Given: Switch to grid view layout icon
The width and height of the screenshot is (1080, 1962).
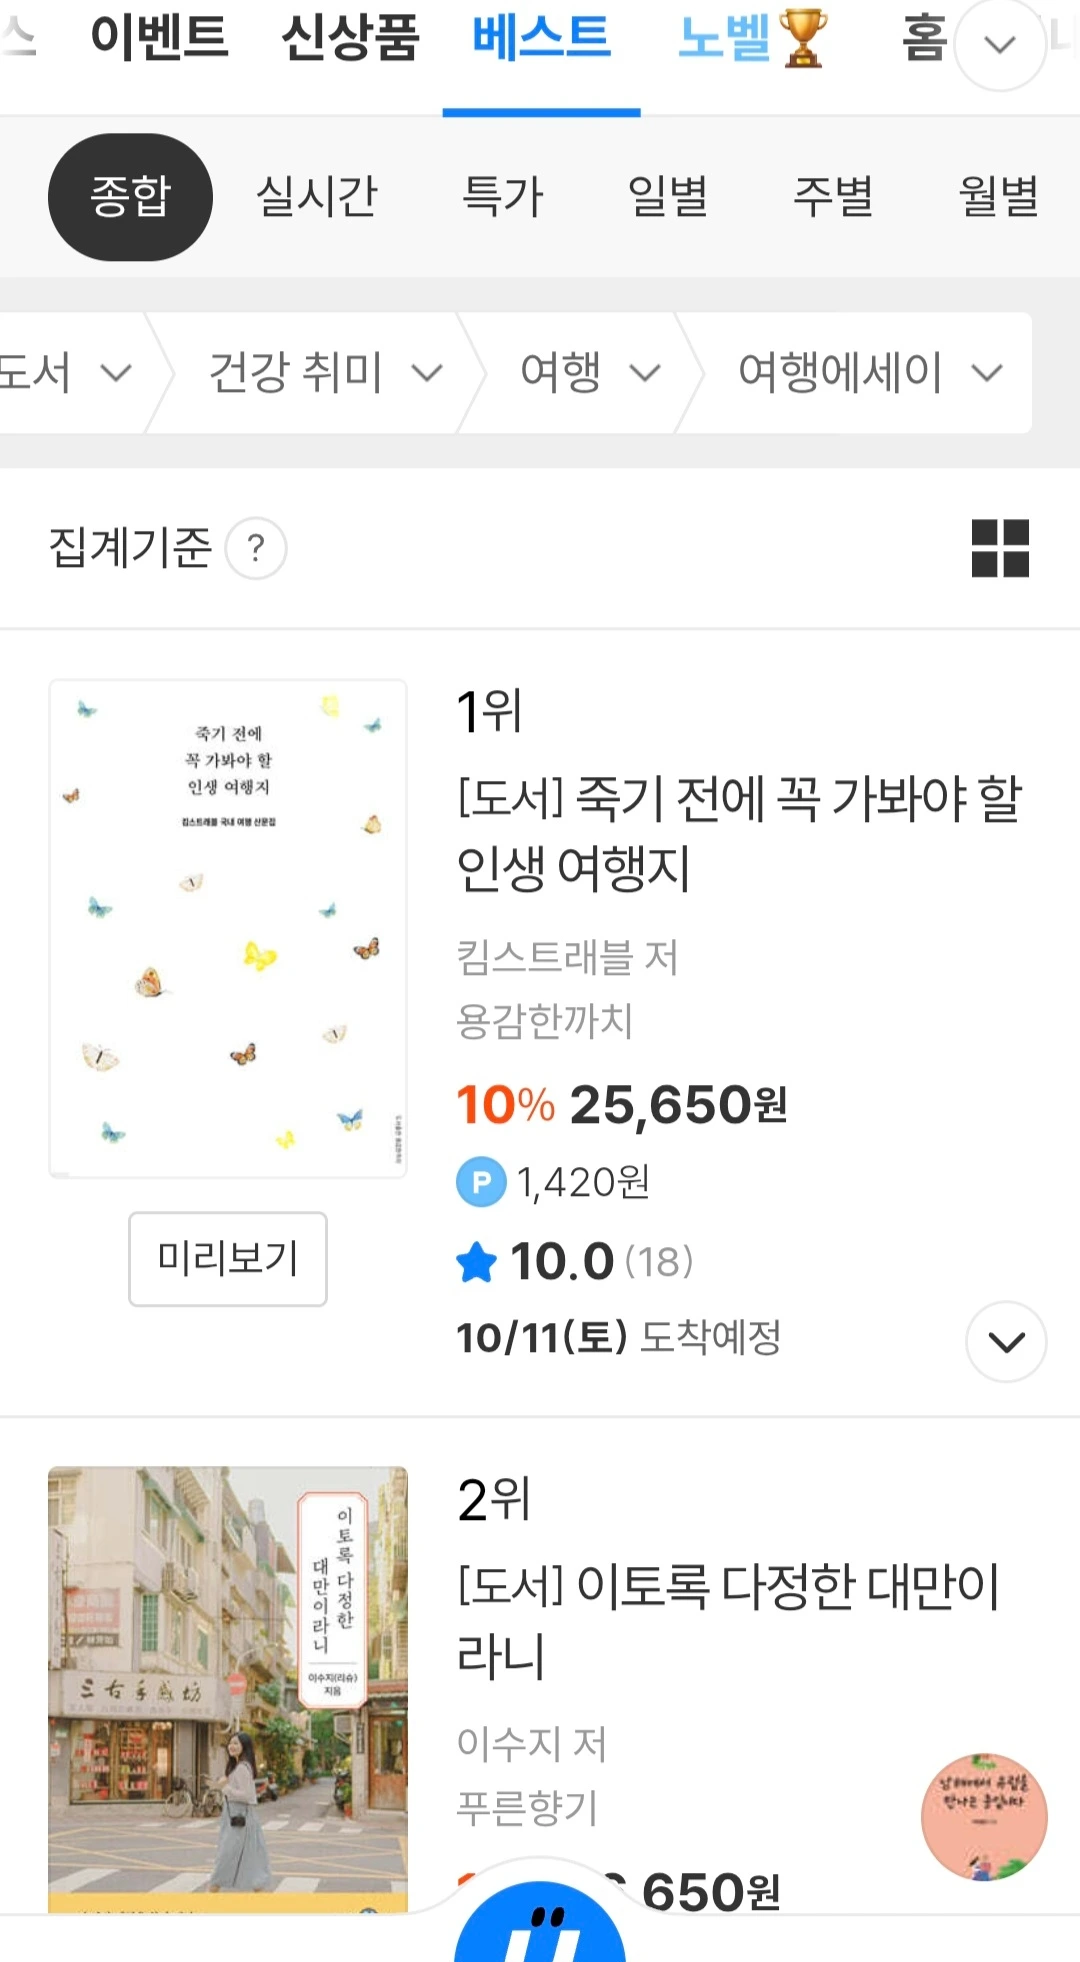Looking at the screenshot, I should [1000, 548].
